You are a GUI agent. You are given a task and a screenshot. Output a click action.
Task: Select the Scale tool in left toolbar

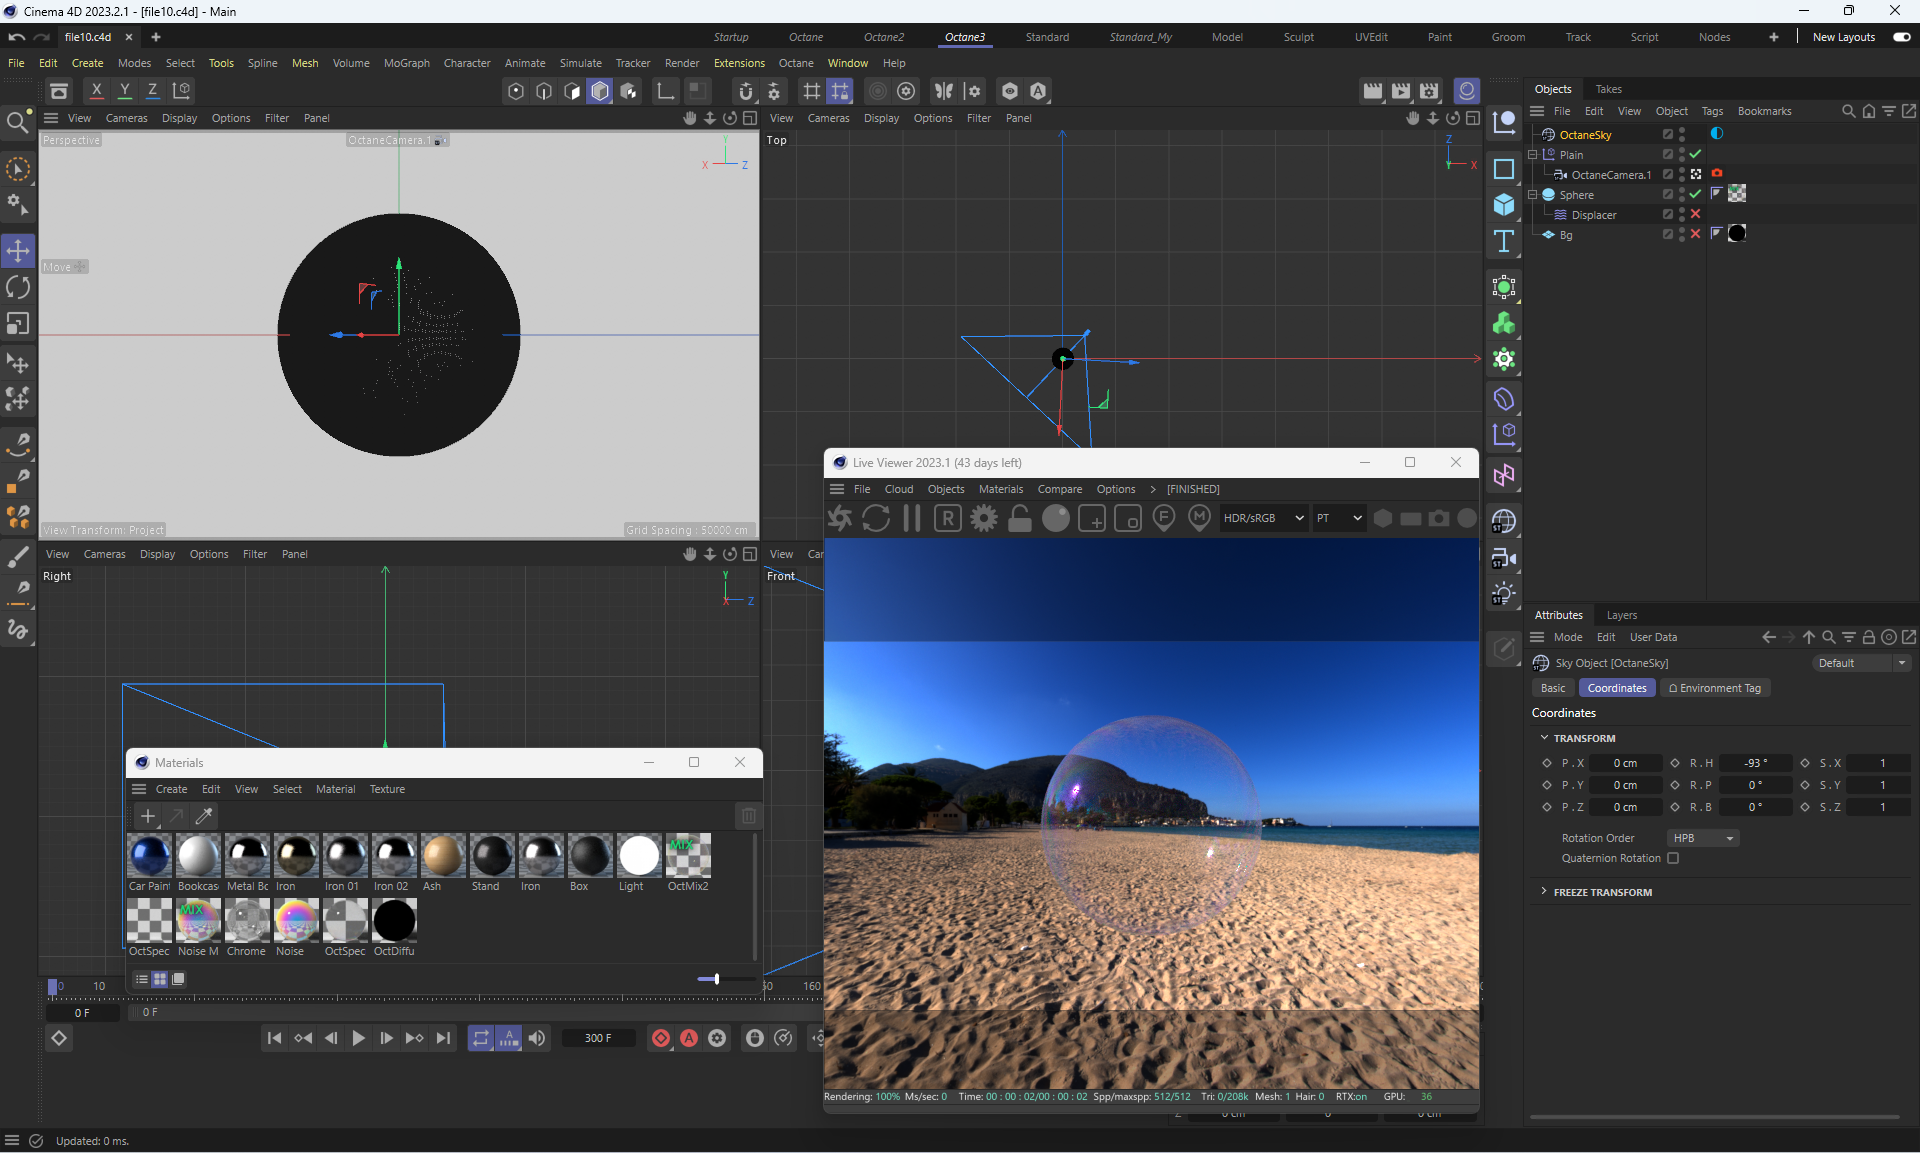pos(18,324)
